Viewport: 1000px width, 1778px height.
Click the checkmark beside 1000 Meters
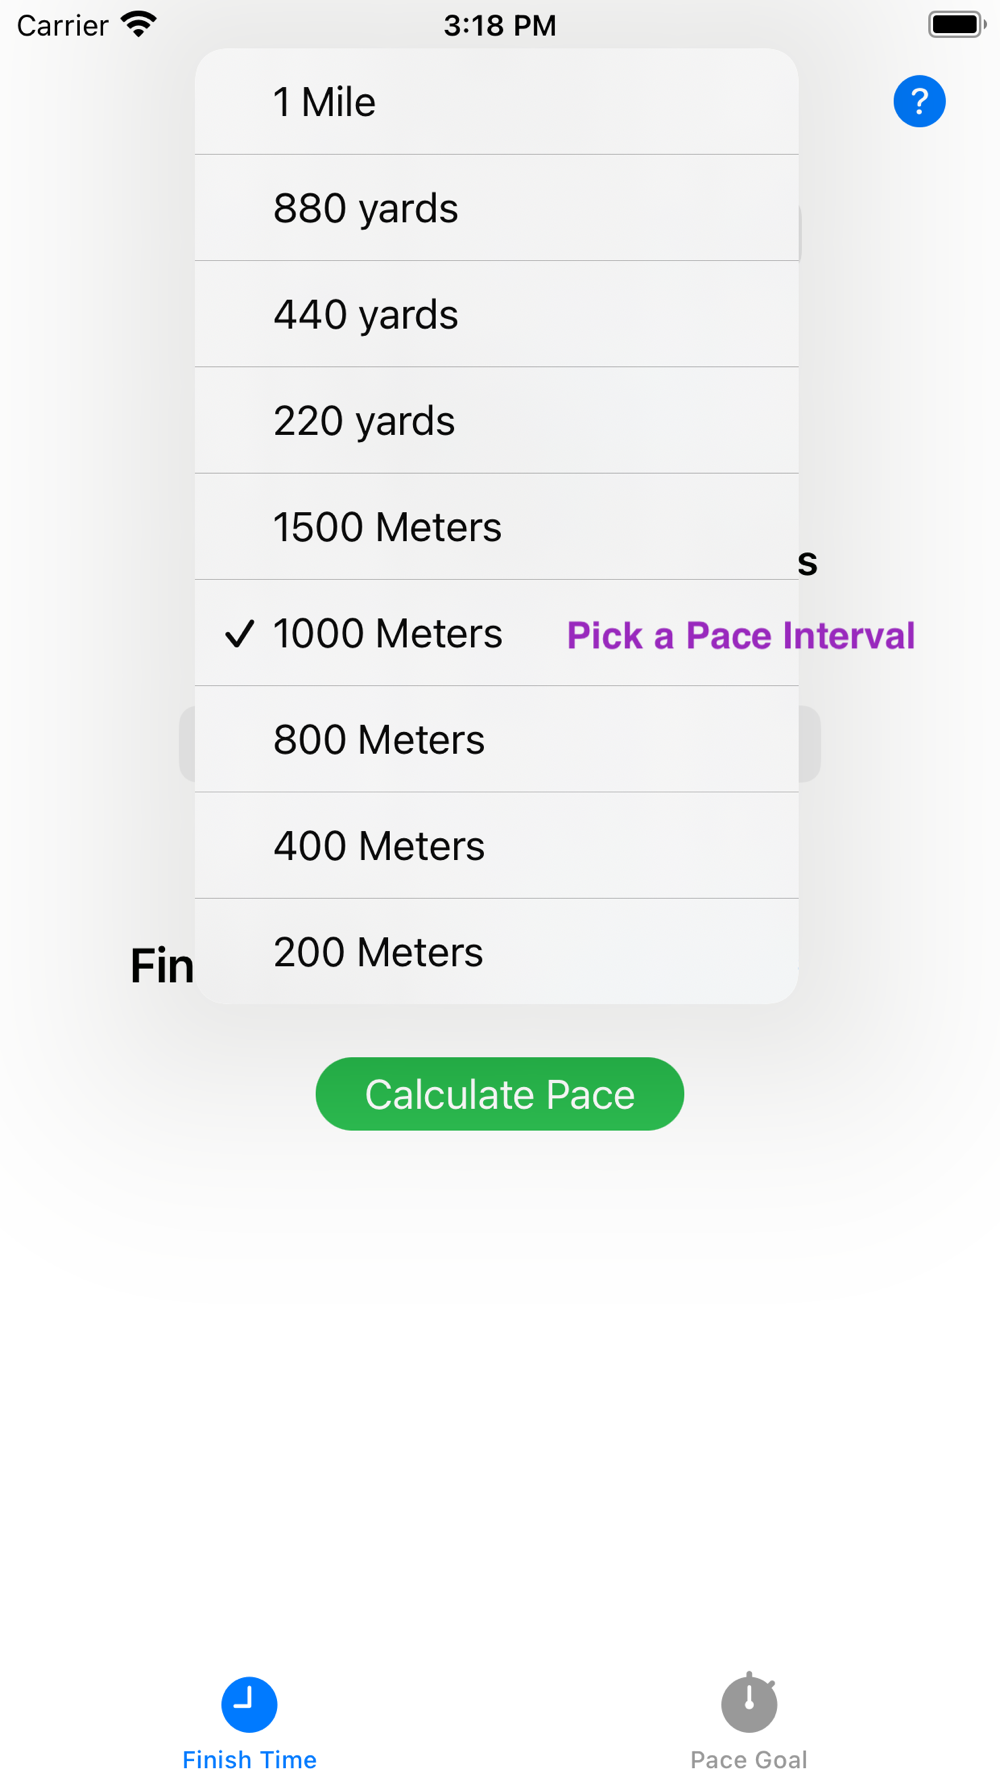(240, 634)
